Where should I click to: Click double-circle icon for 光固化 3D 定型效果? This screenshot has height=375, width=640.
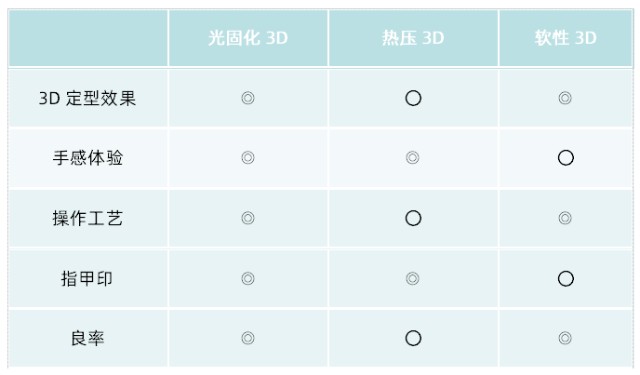(248, 98)
